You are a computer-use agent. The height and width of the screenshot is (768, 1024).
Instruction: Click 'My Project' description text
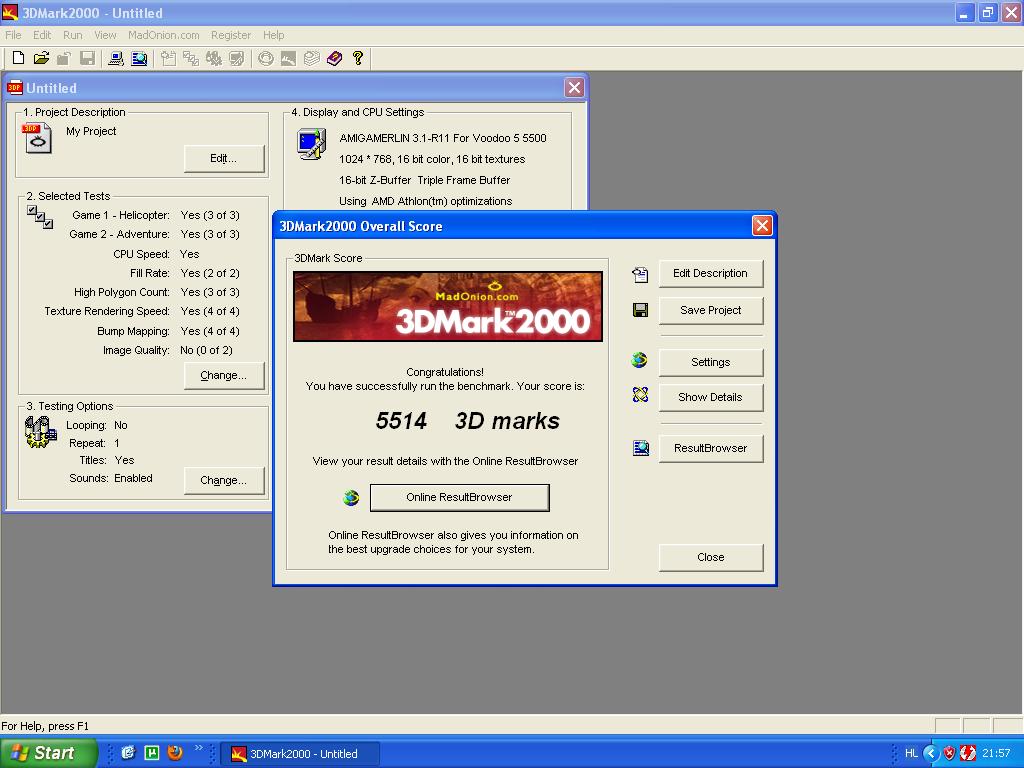[91, 131]
